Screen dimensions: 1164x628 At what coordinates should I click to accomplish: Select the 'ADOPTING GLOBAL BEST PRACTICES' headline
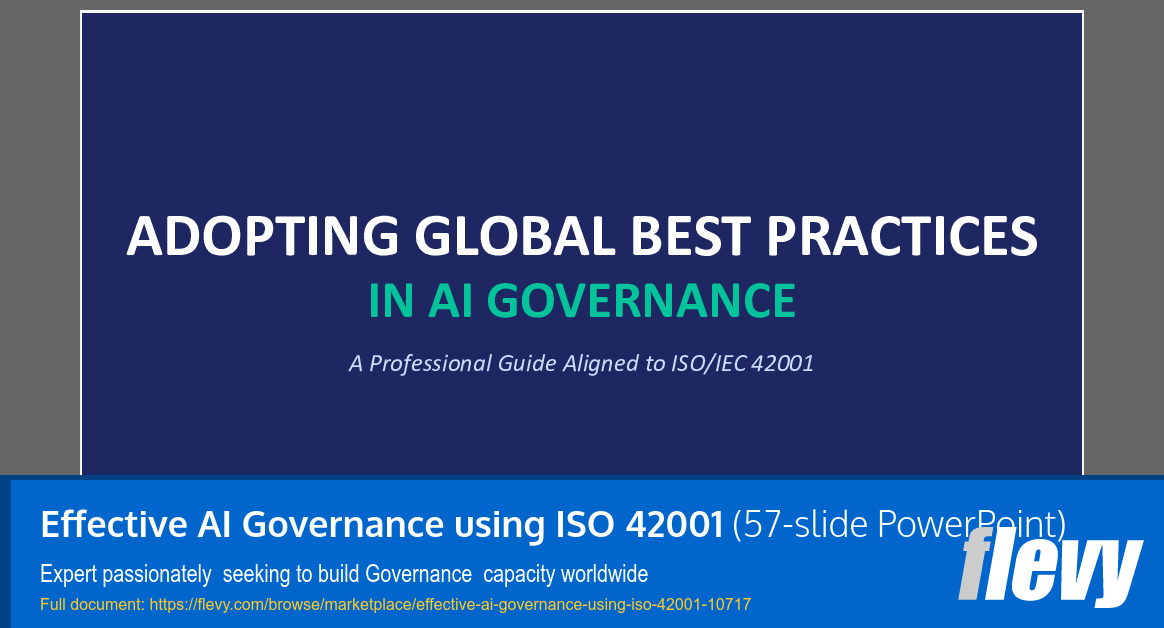pyautogui.click(x=582, y=239)
